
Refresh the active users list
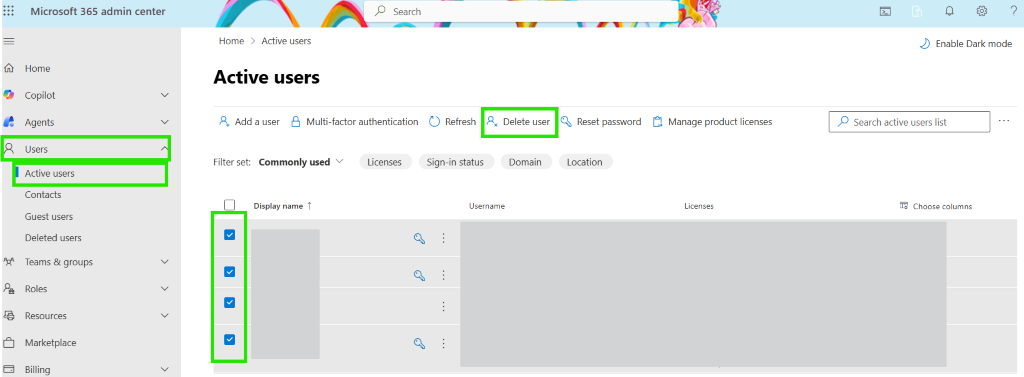(x=452, y=122)
